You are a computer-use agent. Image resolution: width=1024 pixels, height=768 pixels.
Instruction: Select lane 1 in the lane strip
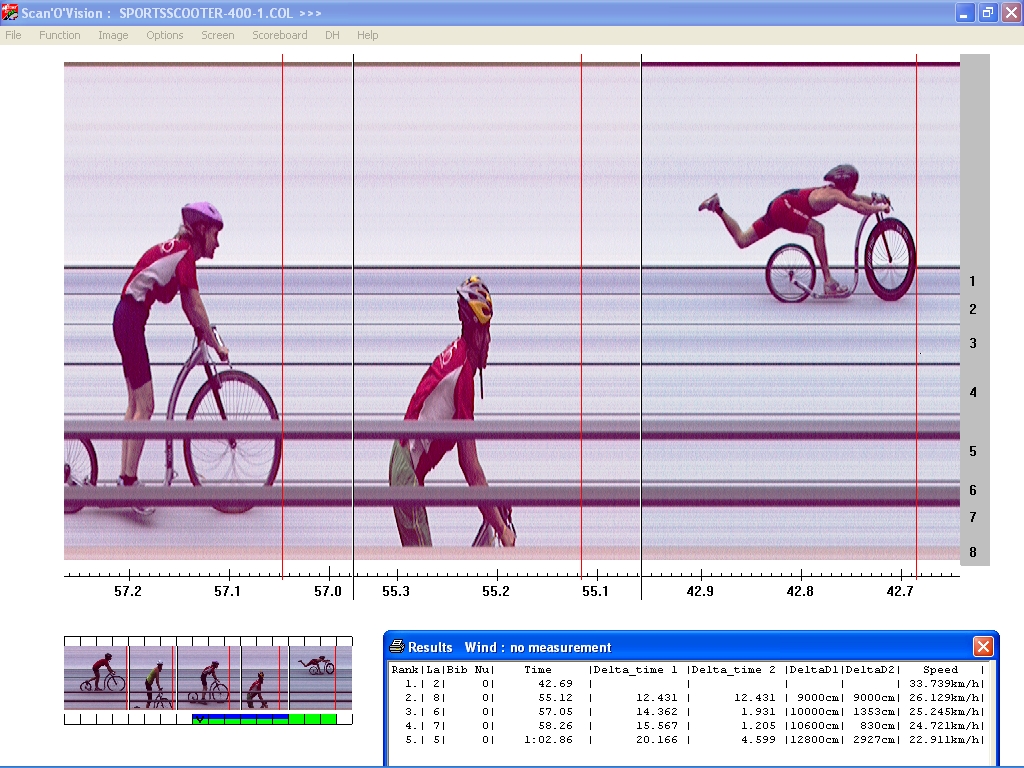click(973, 282)
